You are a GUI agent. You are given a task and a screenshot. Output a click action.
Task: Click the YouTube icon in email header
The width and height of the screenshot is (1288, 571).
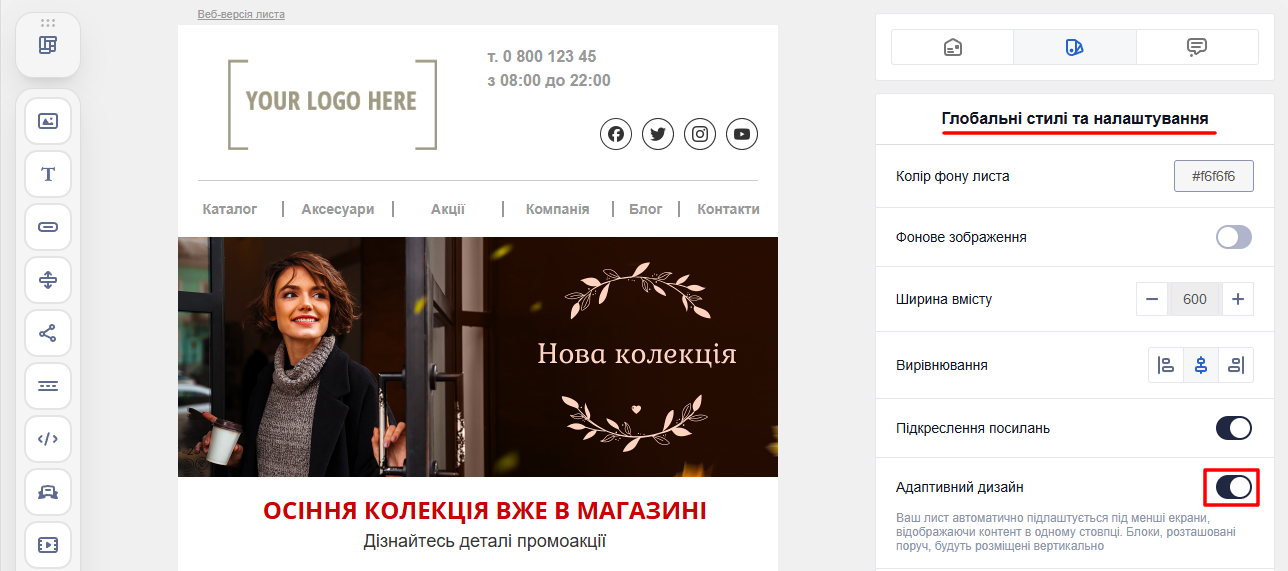742,134
